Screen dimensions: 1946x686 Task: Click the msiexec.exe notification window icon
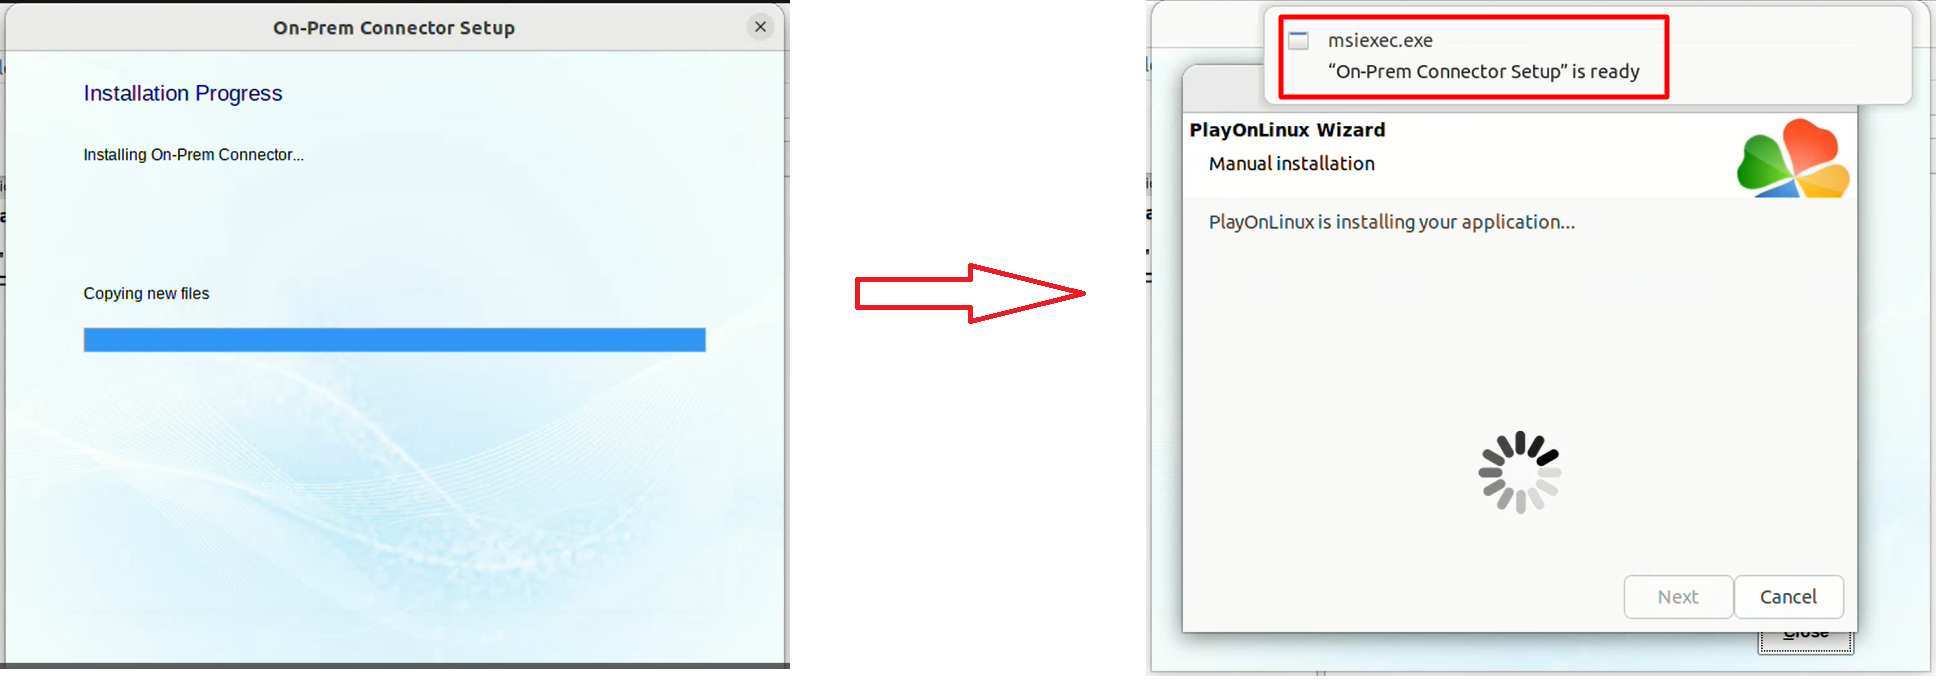point(1298,41)
